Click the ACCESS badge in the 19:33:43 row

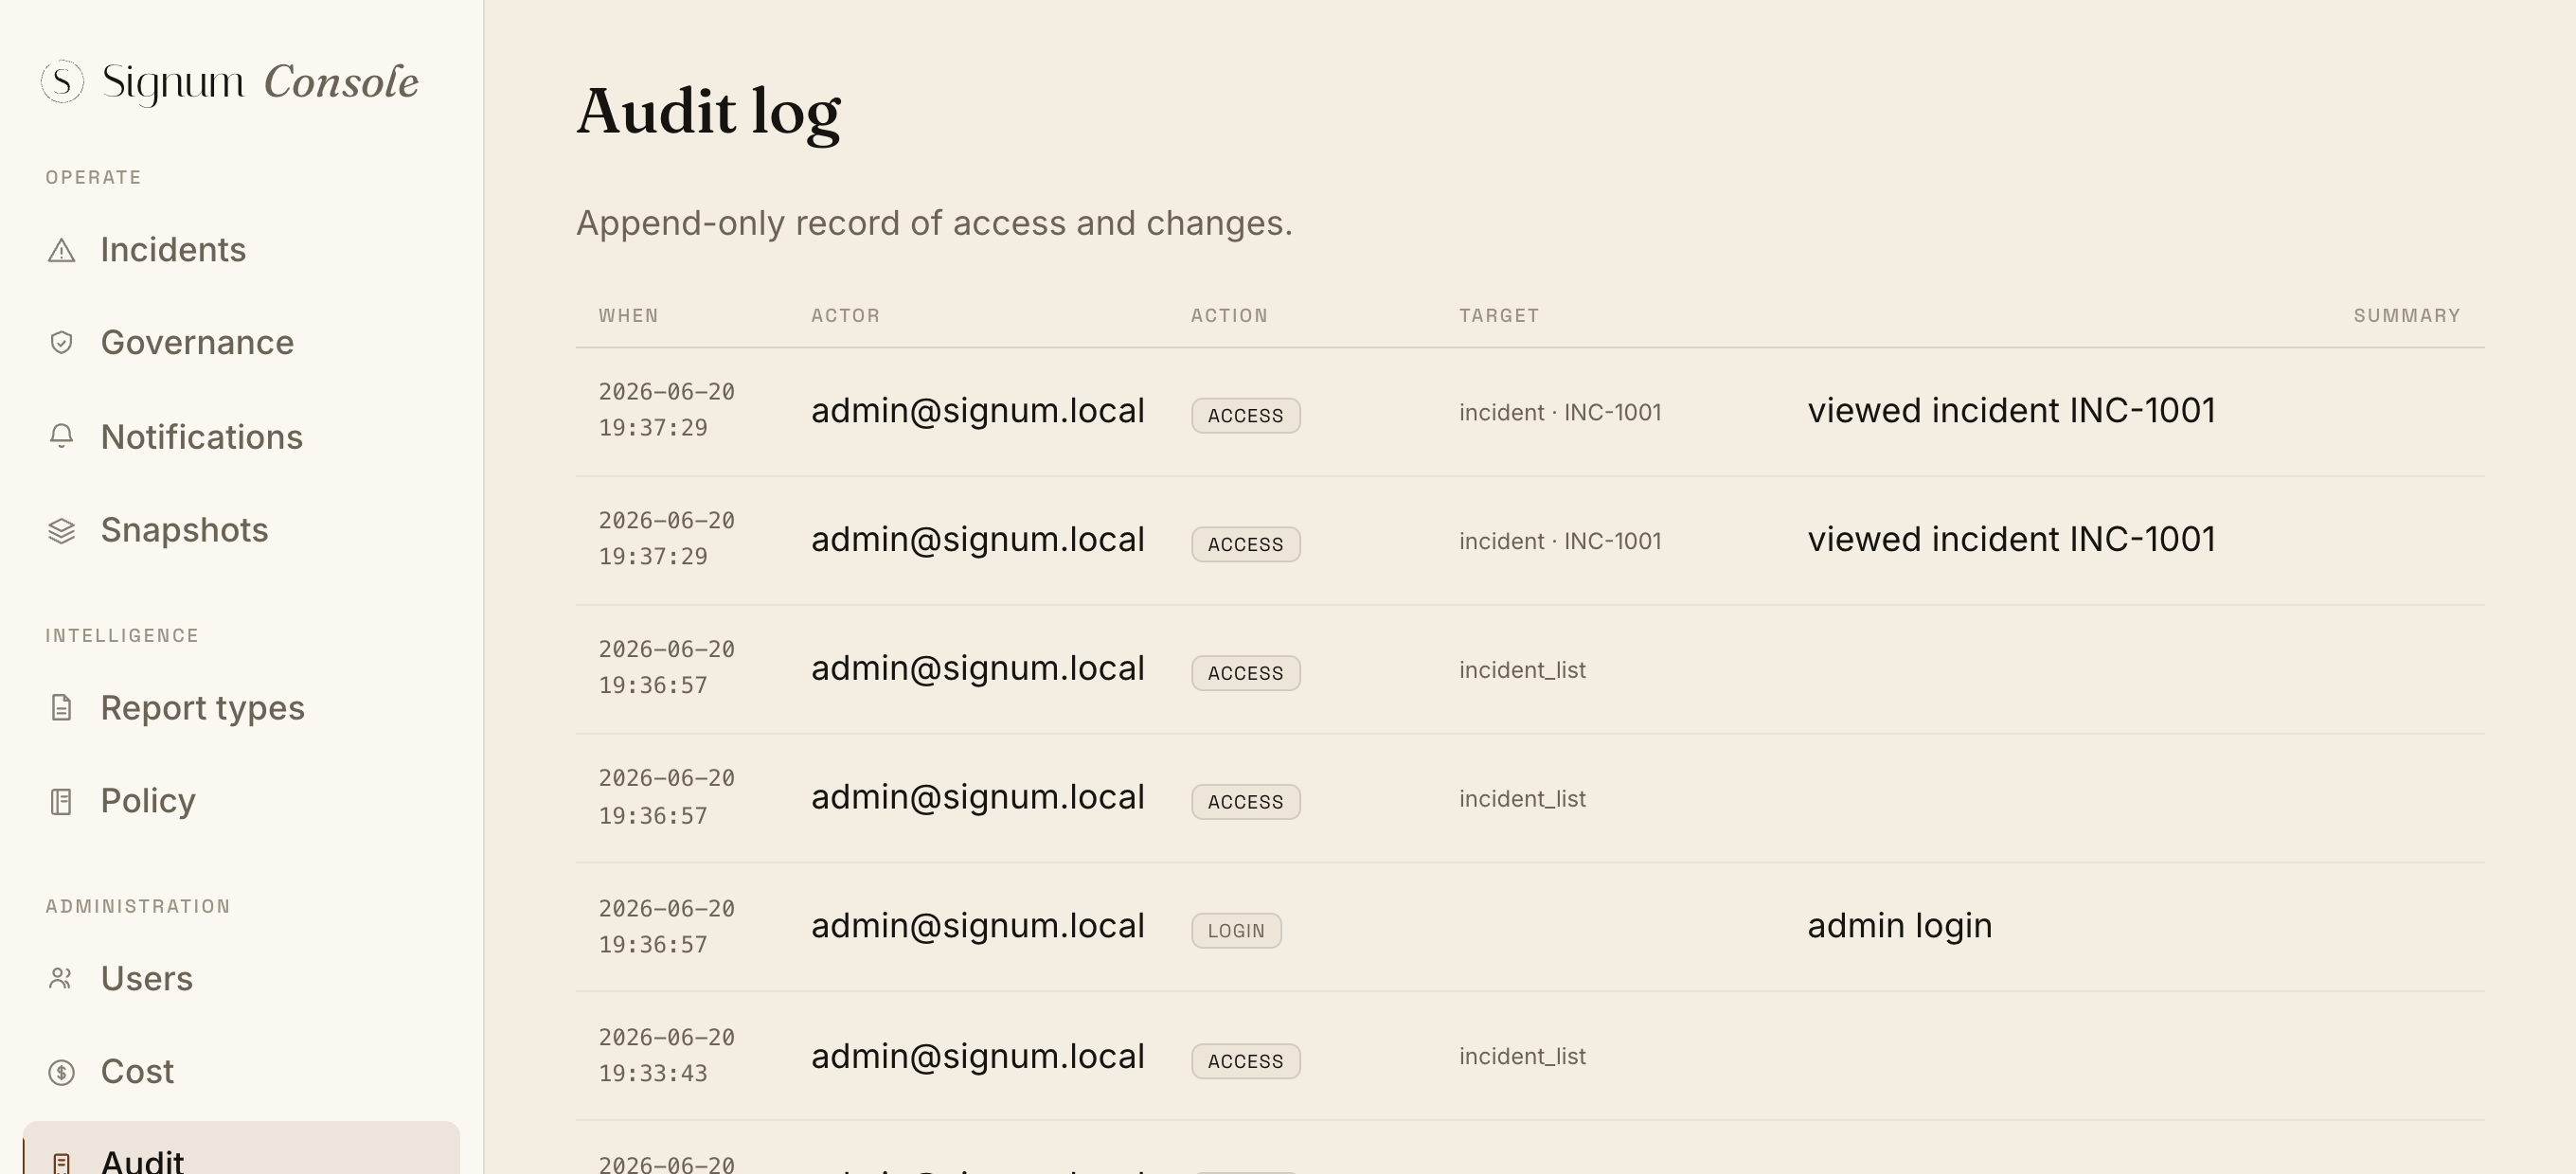(x=1245, y=1062)
